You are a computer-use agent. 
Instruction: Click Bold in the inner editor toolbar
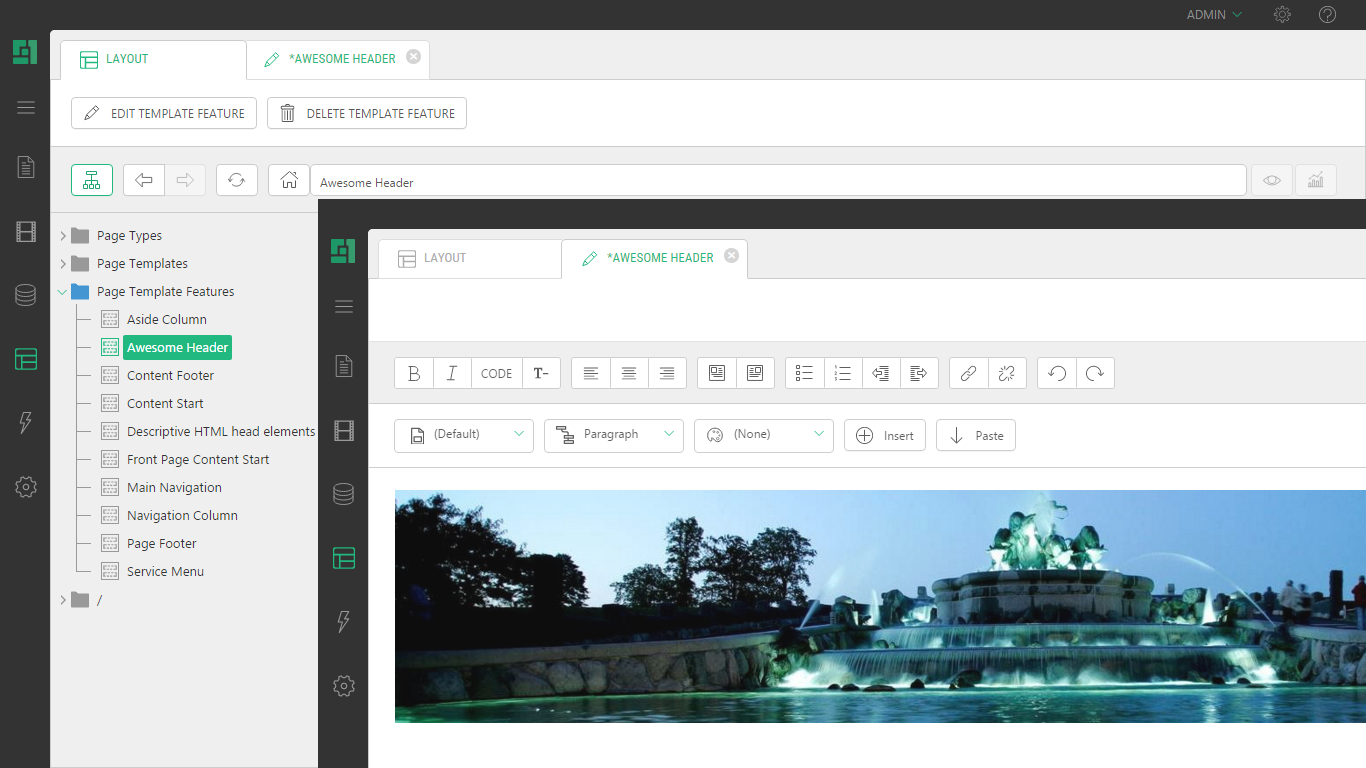tap(414, 373)
